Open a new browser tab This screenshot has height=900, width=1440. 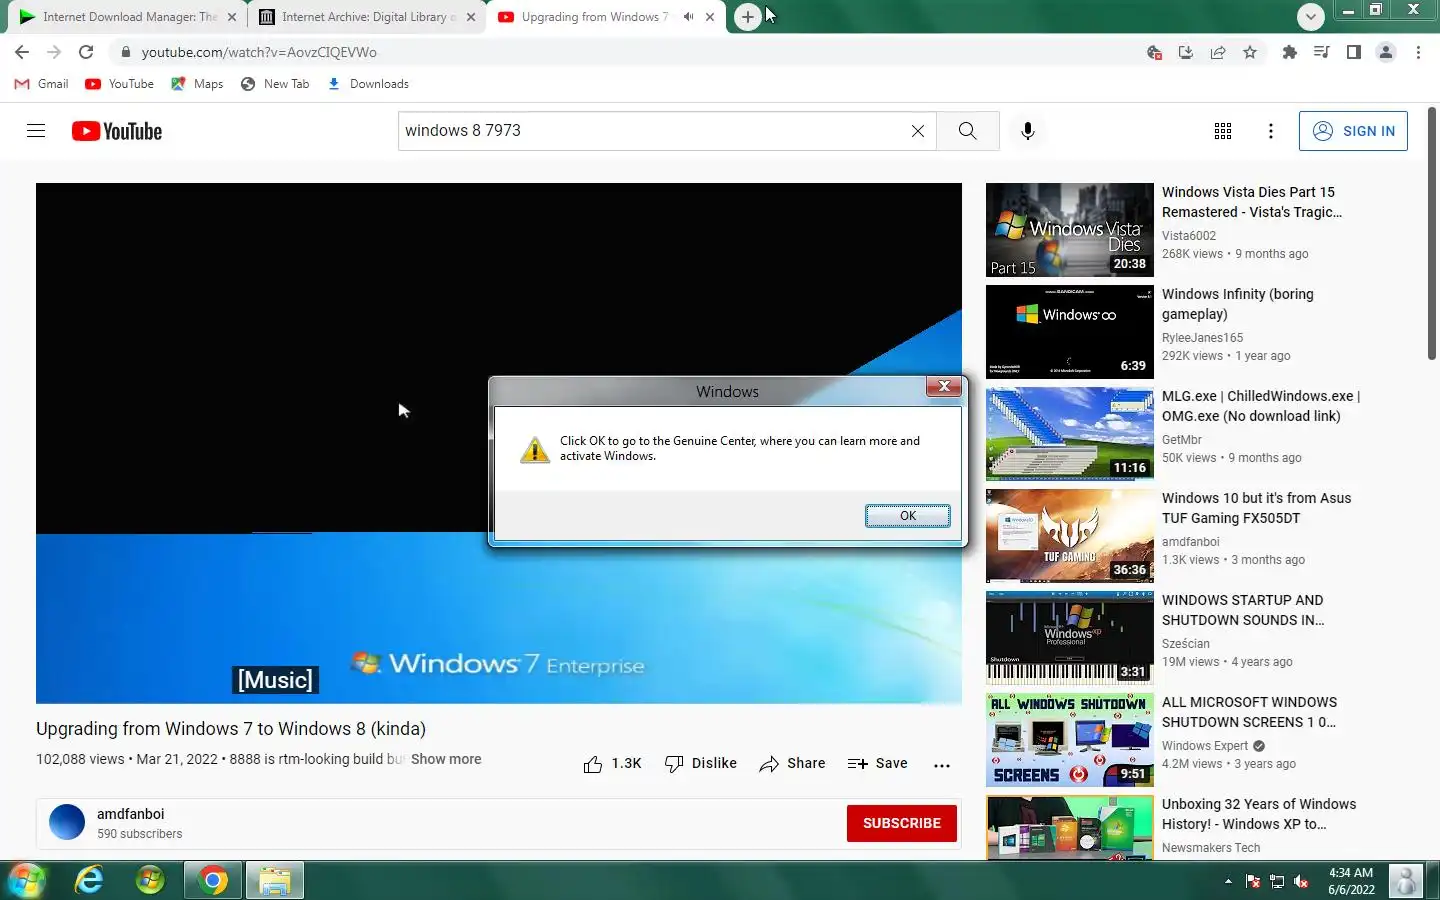(x=748, y=17)
